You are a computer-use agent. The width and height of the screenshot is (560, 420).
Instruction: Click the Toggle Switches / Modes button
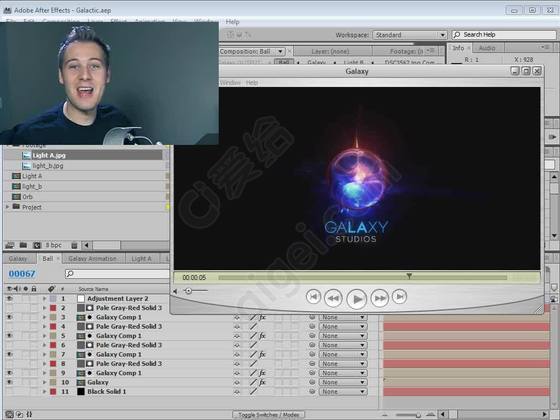[269, 415]
